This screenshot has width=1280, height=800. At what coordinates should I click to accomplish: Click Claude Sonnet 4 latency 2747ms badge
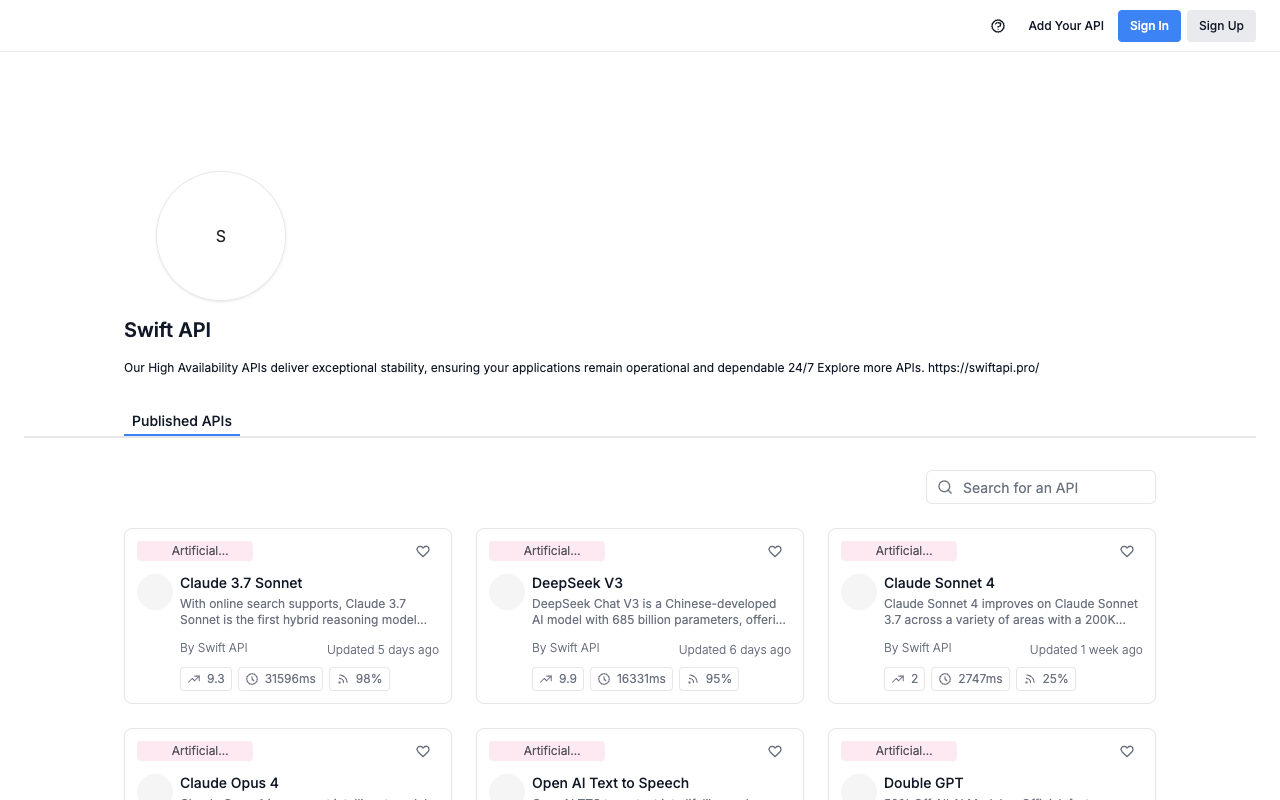click(x=970, y=679)
